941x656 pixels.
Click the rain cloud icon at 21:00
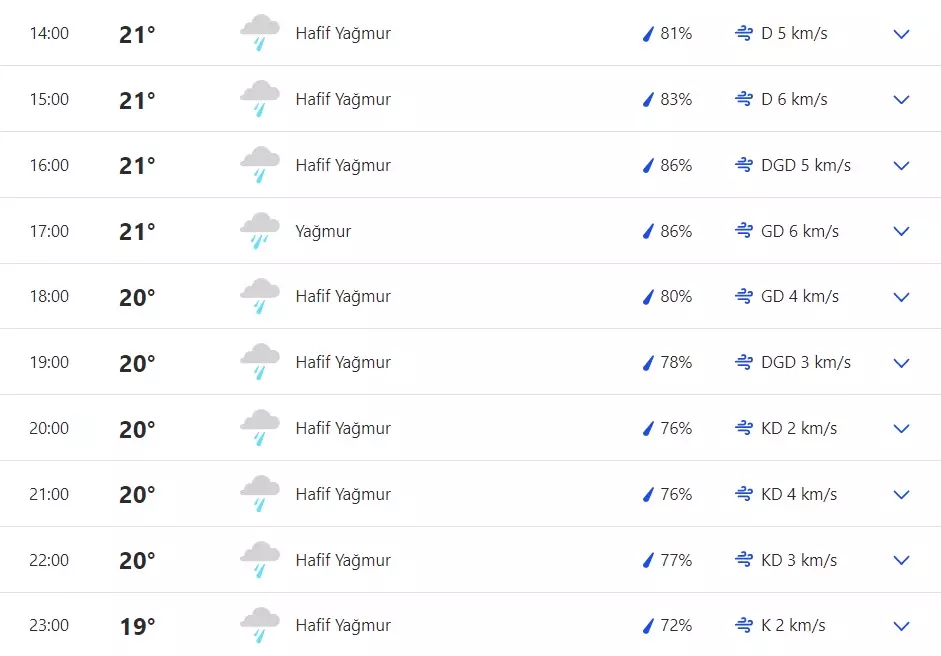tap(260, 494)
